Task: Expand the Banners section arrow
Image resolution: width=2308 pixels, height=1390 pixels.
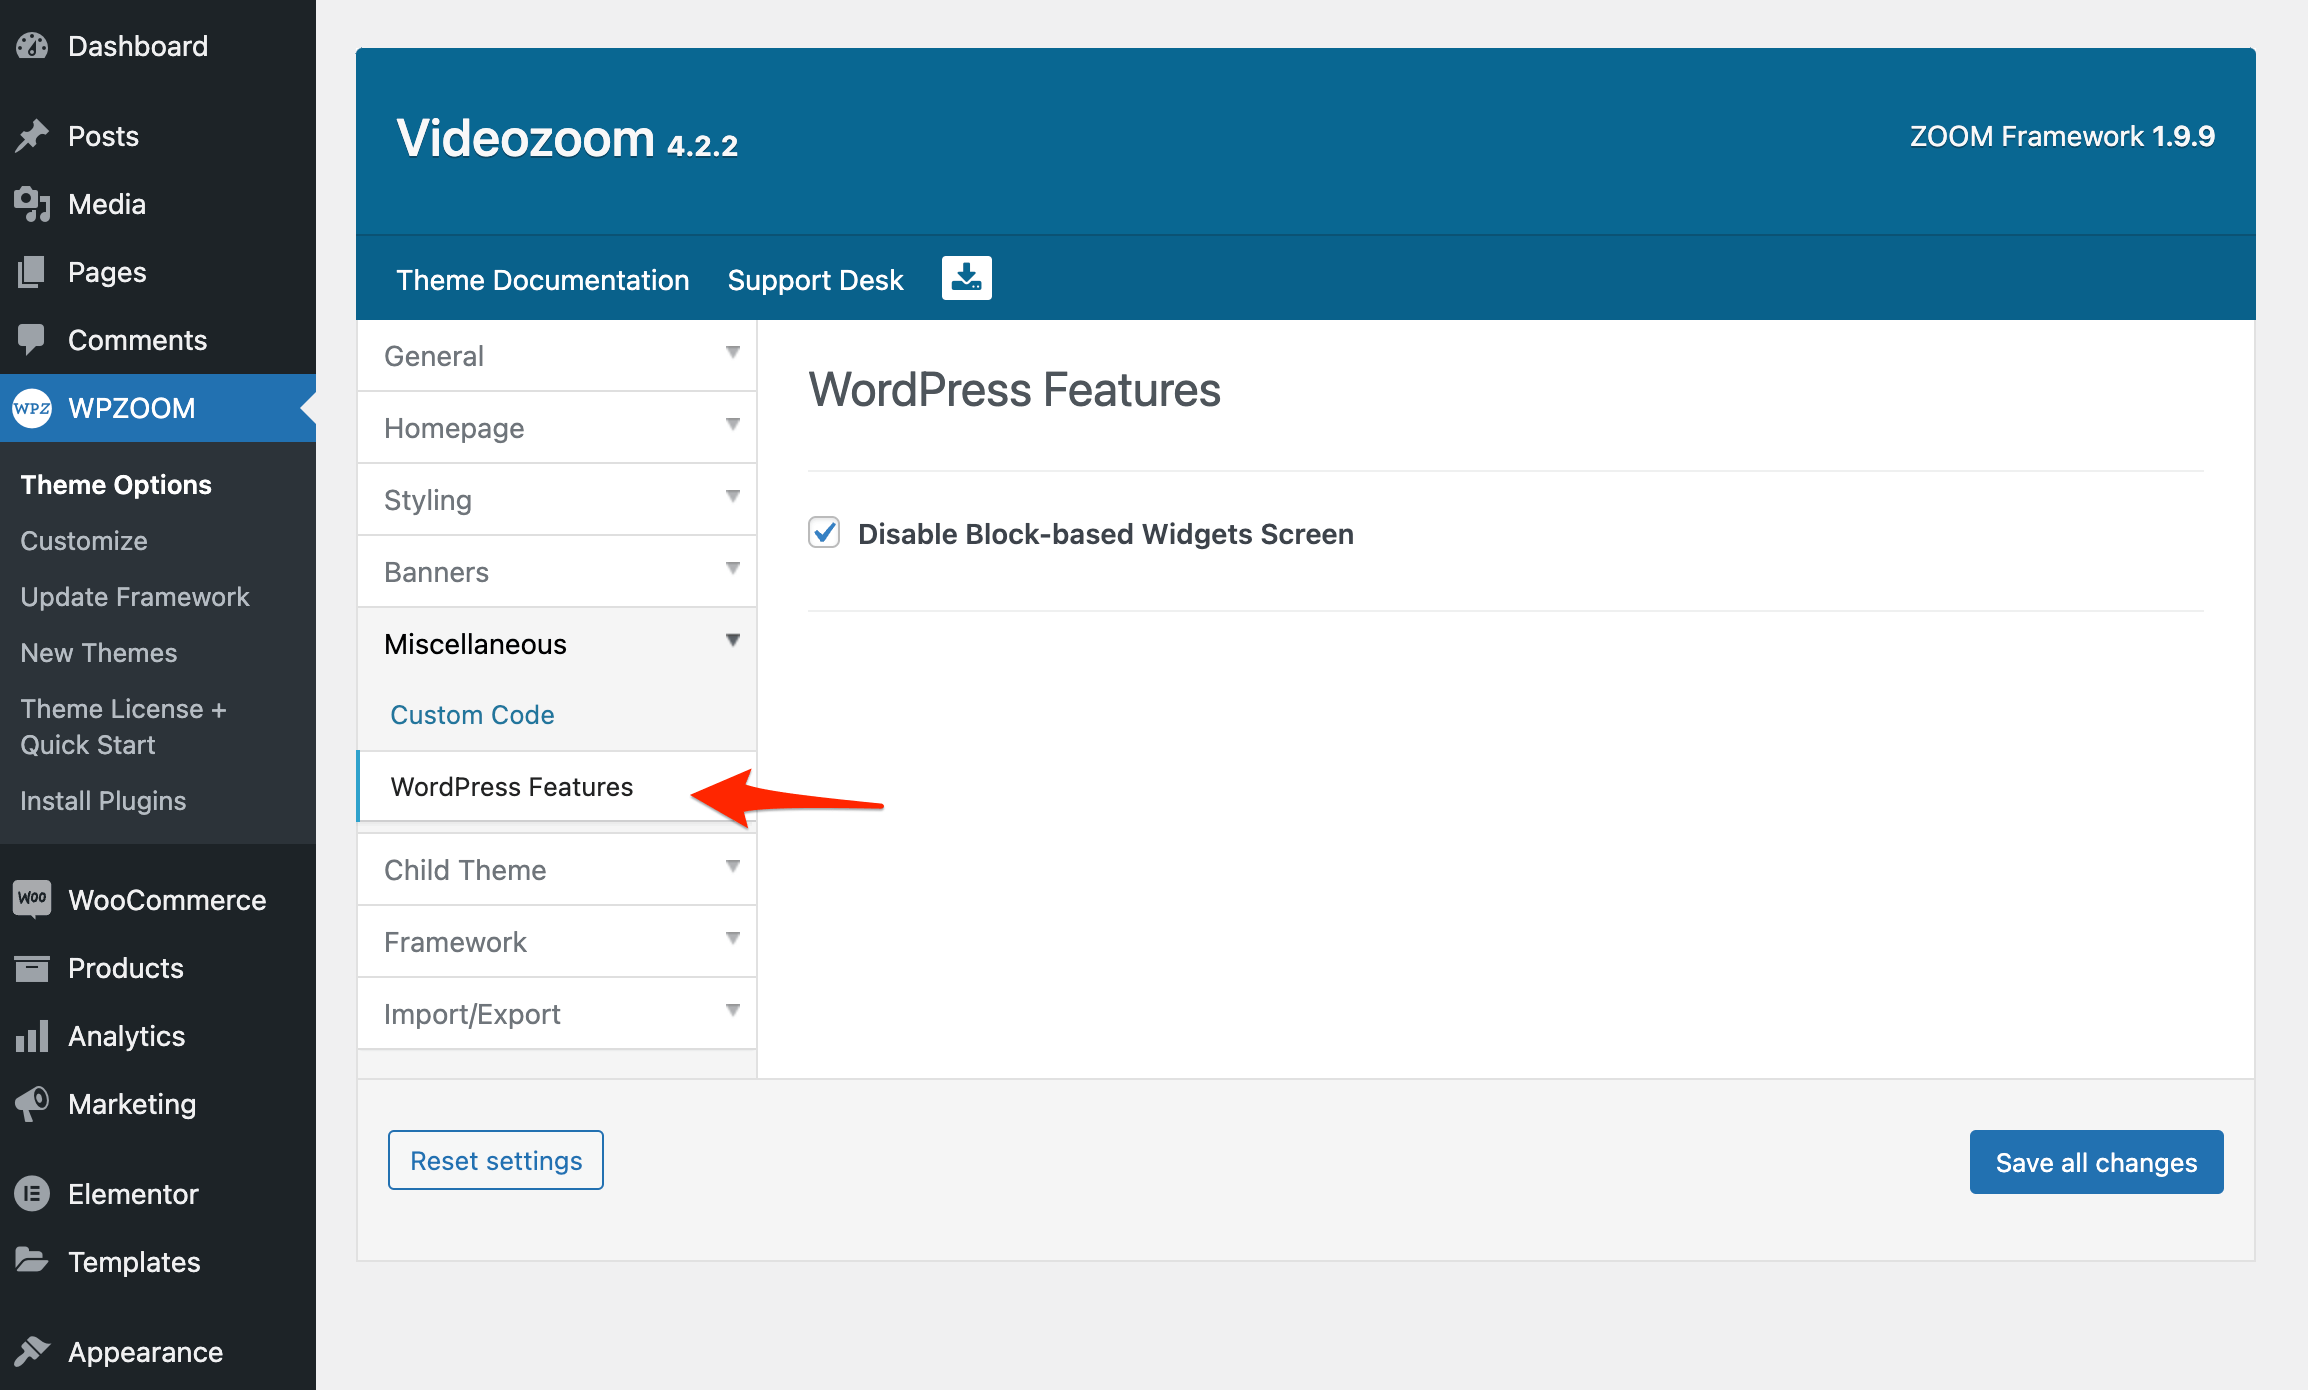Action: coord(733,568)
